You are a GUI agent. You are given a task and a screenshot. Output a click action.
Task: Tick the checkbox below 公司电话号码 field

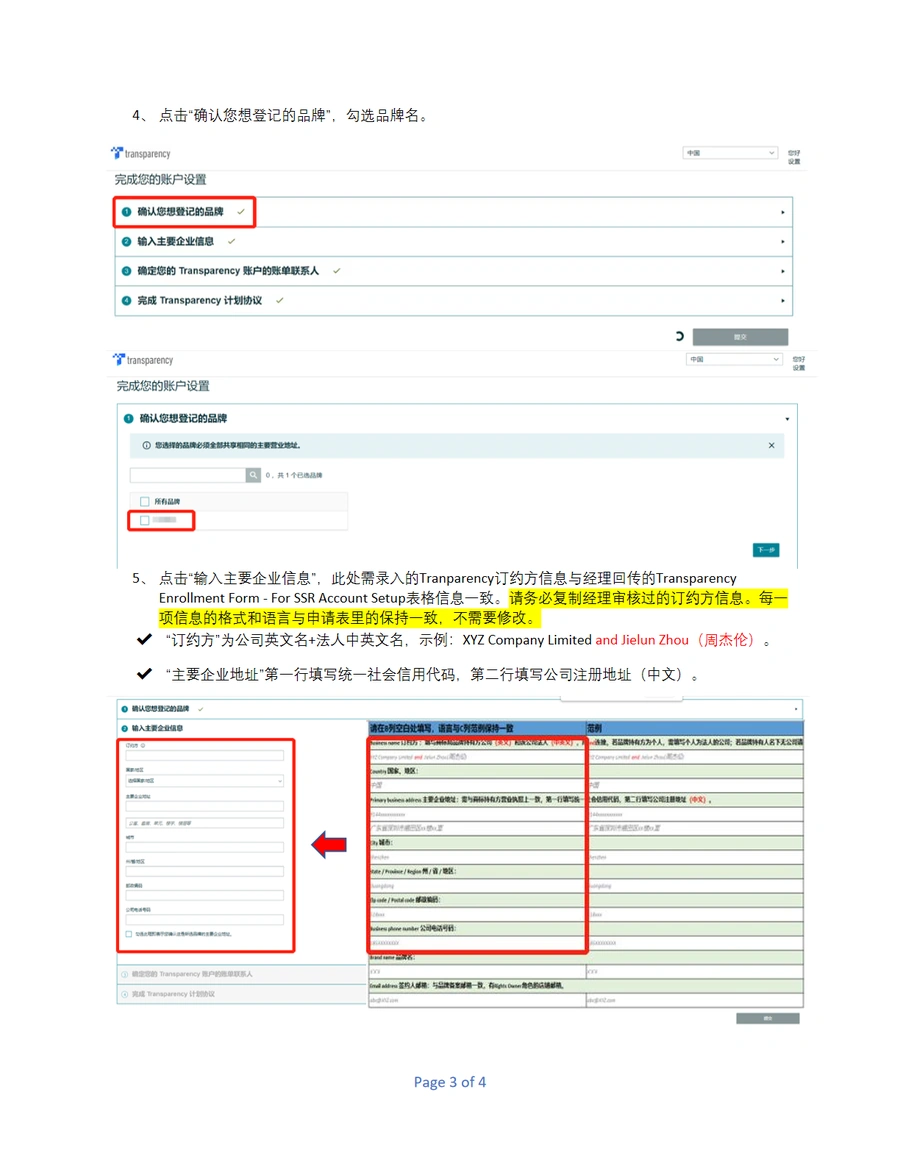pyautogui.click(x=129, y=934)
